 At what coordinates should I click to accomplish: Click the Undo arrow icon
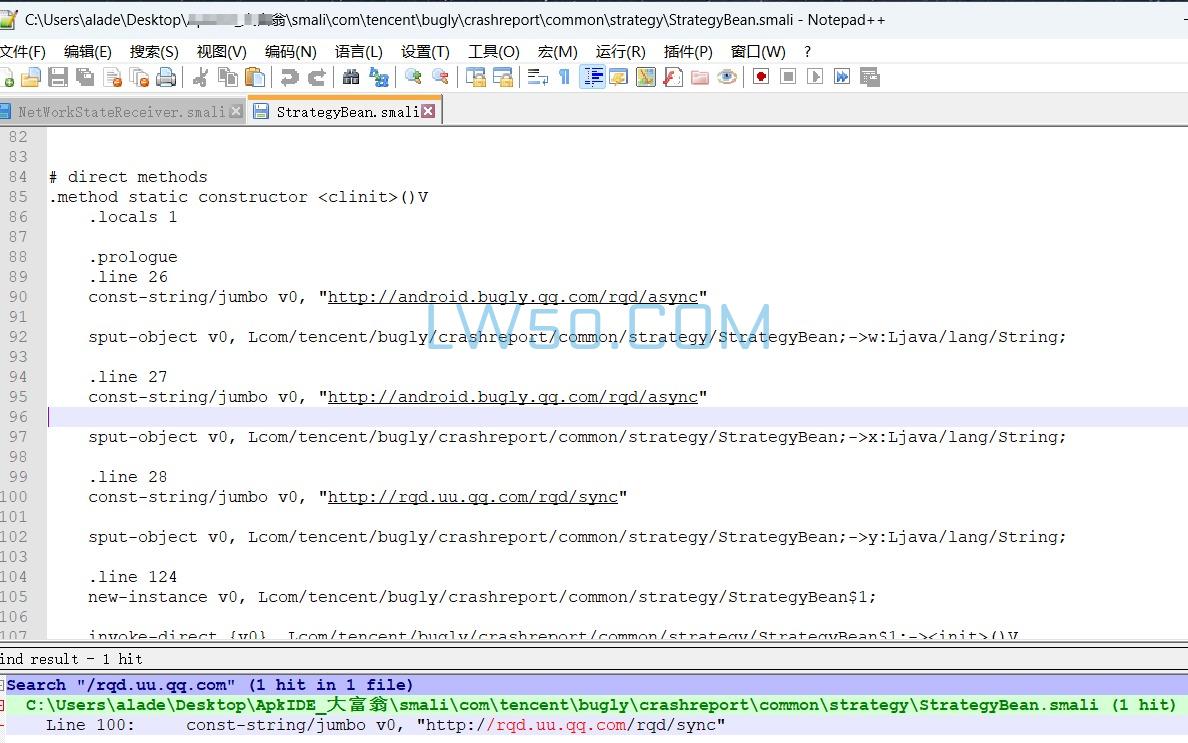(x=290, y=77)
